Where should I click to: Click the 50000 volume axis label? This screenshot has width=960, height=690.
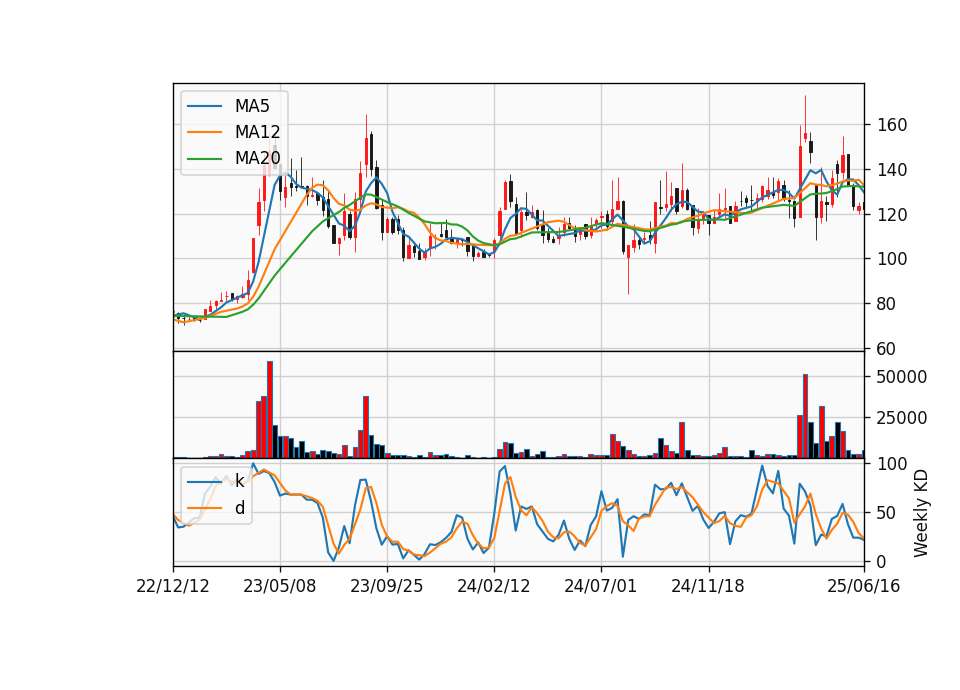pyautogui.click(x=902, y=377)
